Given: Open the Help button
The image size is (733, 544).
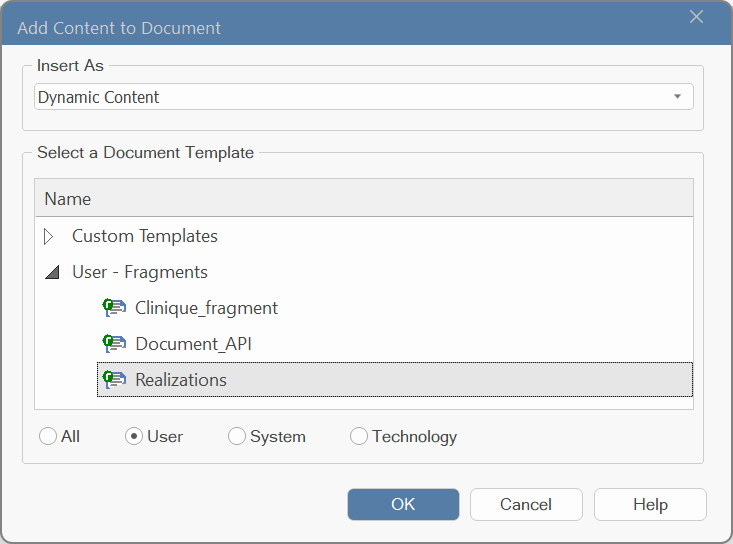Looking at the screenshot, I should tap(650, 504).
